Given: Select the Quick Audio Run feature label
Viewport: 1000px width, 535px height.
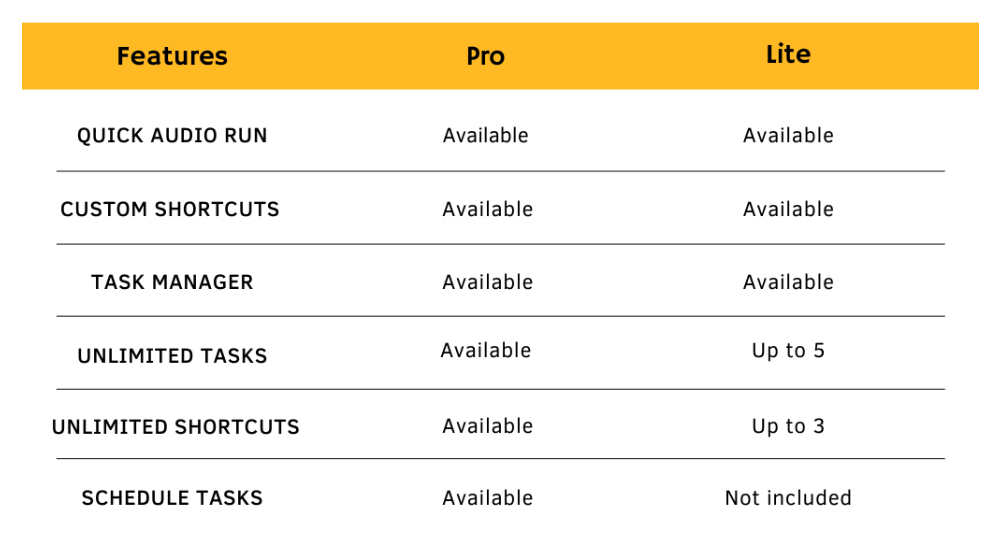Looking at the screenshot, I should point(172,136).
